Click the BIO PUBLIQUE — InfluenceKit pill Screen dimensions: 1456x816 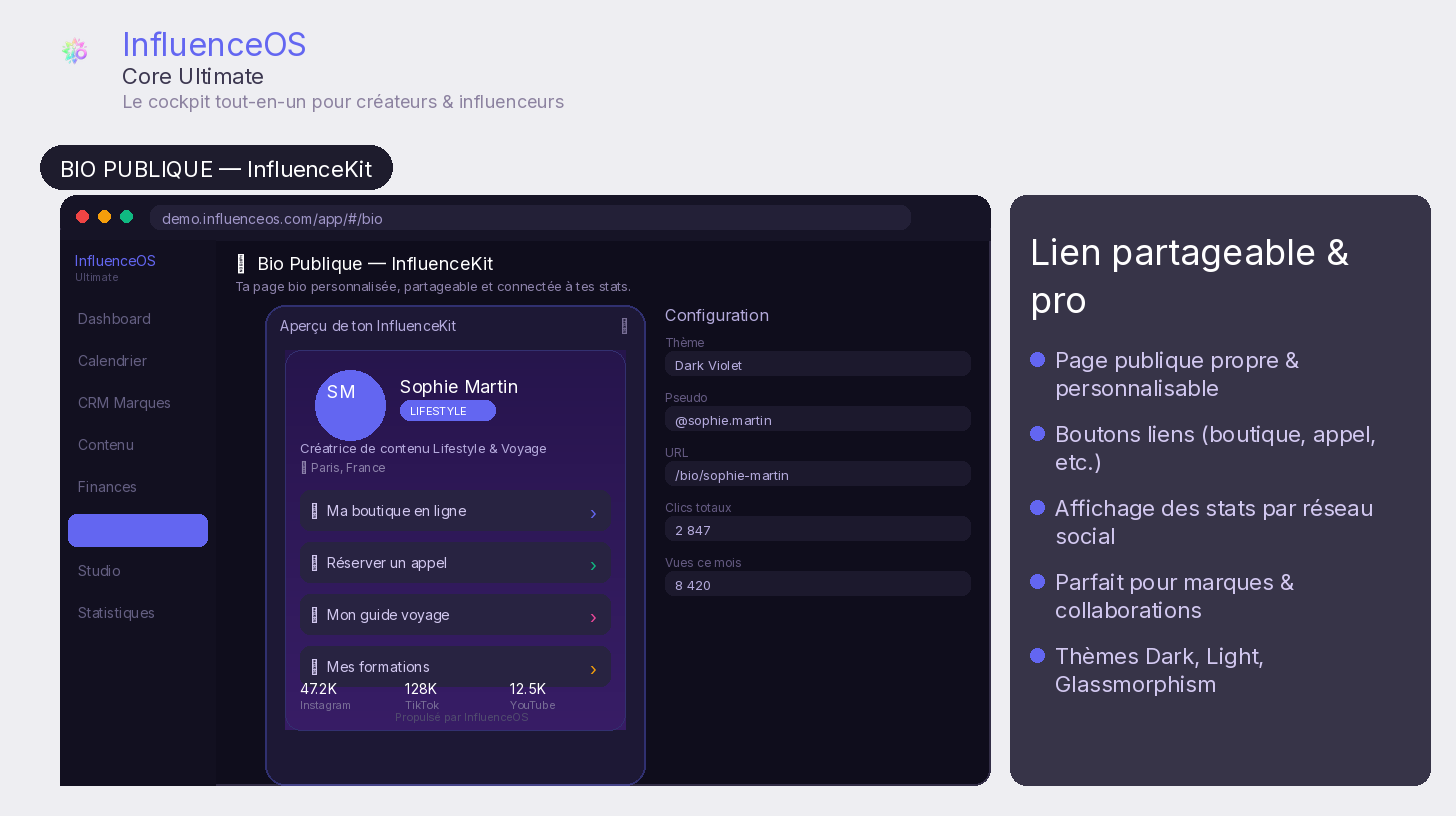[x=216, y=168]
